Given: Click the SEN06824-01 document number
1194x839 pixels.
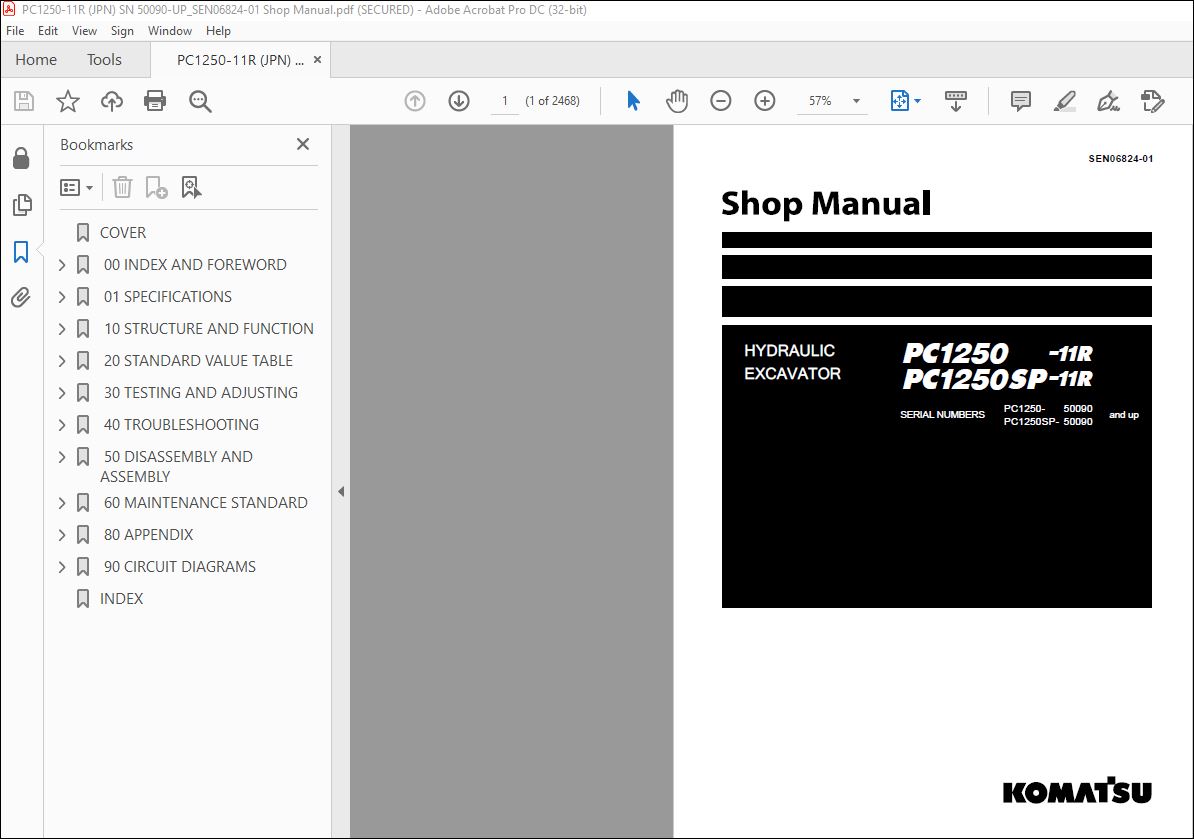Looking at the screenshot, I should point(1120,159).
